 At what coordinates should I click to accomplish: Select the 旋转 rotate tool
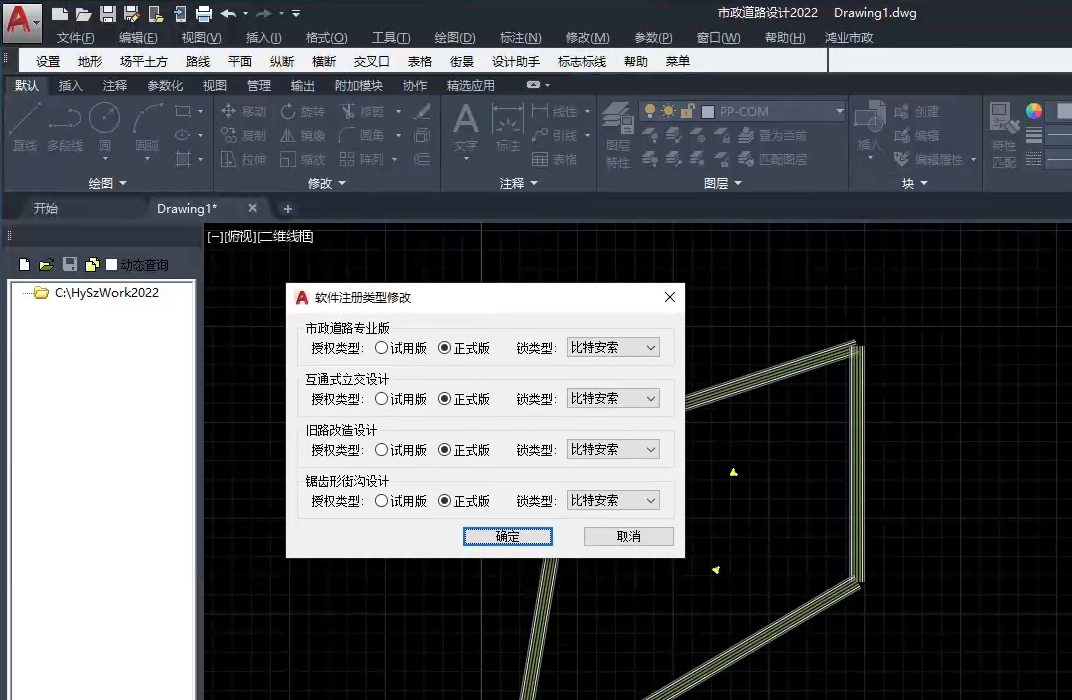tap(302, 111)
